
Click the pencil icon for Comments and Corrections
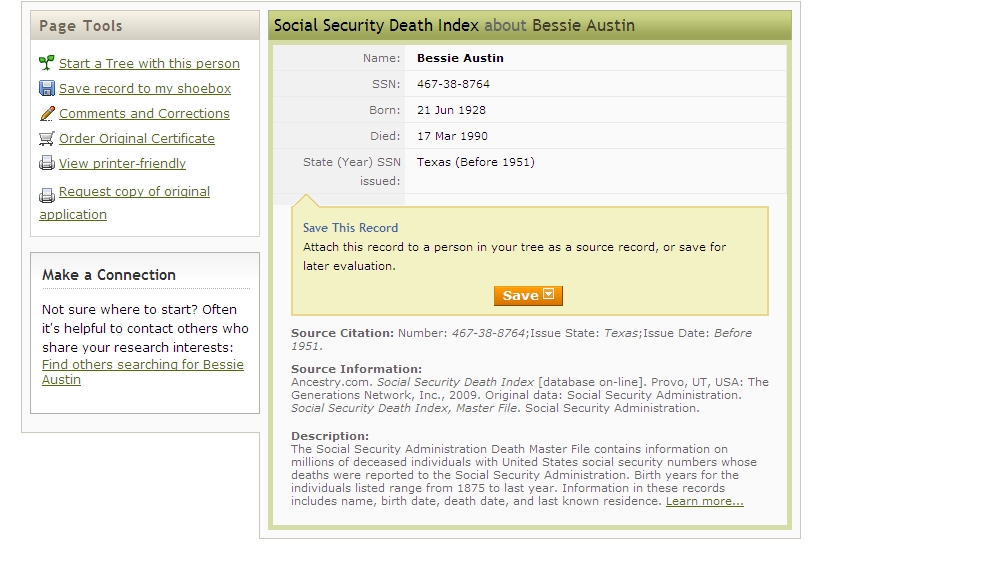click(x=46, y=113)
